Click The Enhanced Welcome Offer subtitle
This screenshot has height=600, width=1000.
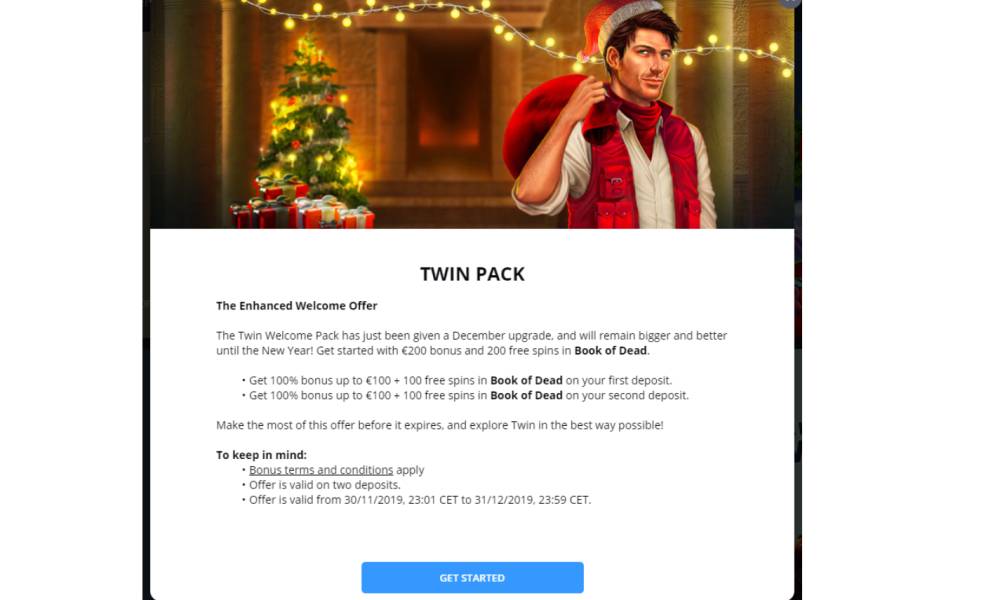(297, 305)
